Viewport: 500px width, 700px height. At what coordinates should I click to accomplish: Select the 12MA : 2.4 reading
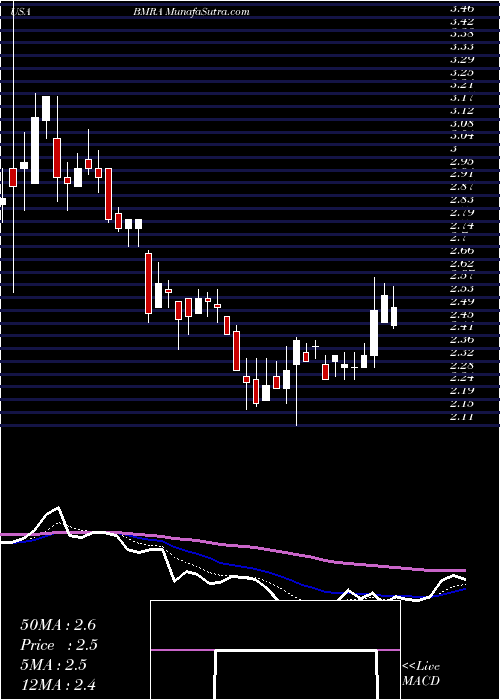(x=58, y=685)
